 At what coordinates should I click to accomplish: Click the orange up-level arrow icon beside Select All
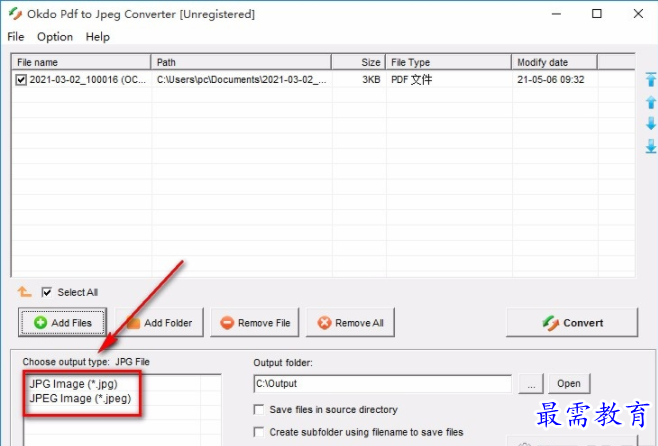pos(24,292)
